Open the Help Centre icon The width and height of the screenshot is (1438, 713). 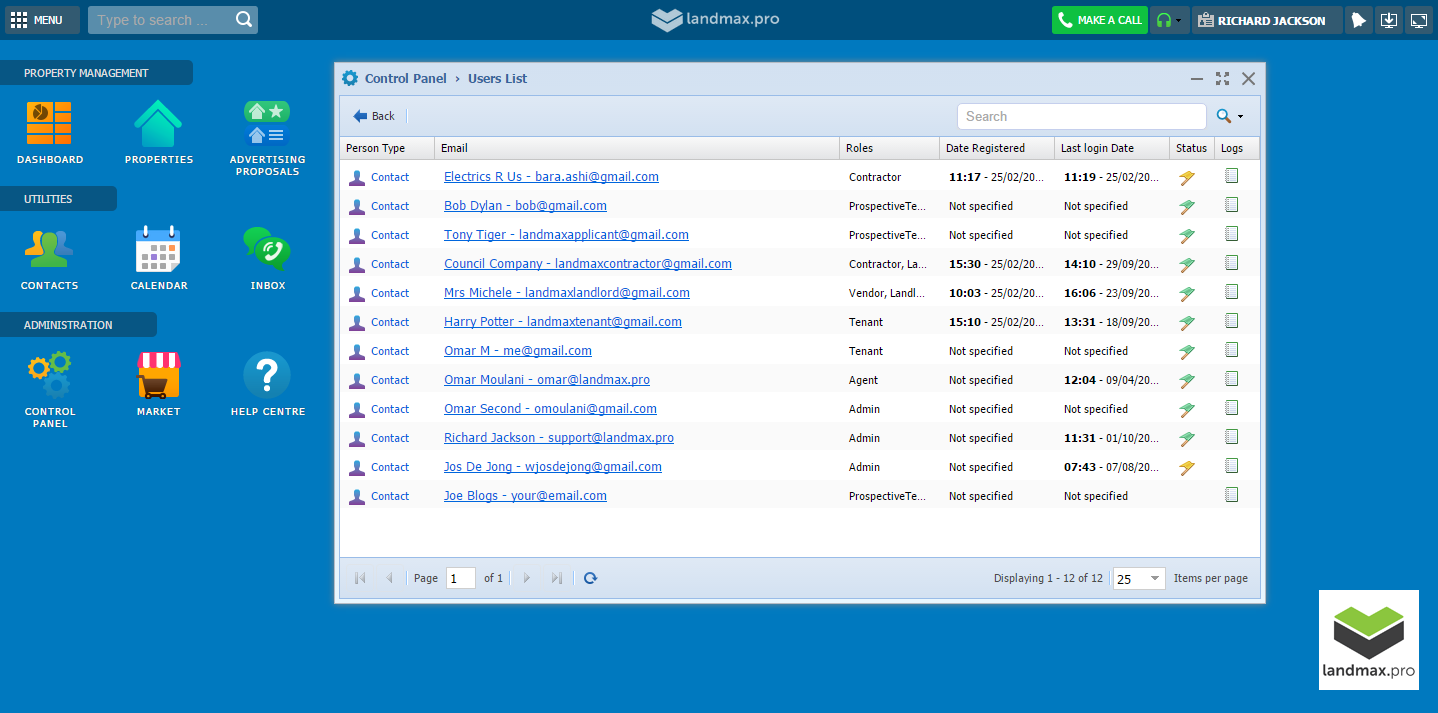tap(267, 376)
